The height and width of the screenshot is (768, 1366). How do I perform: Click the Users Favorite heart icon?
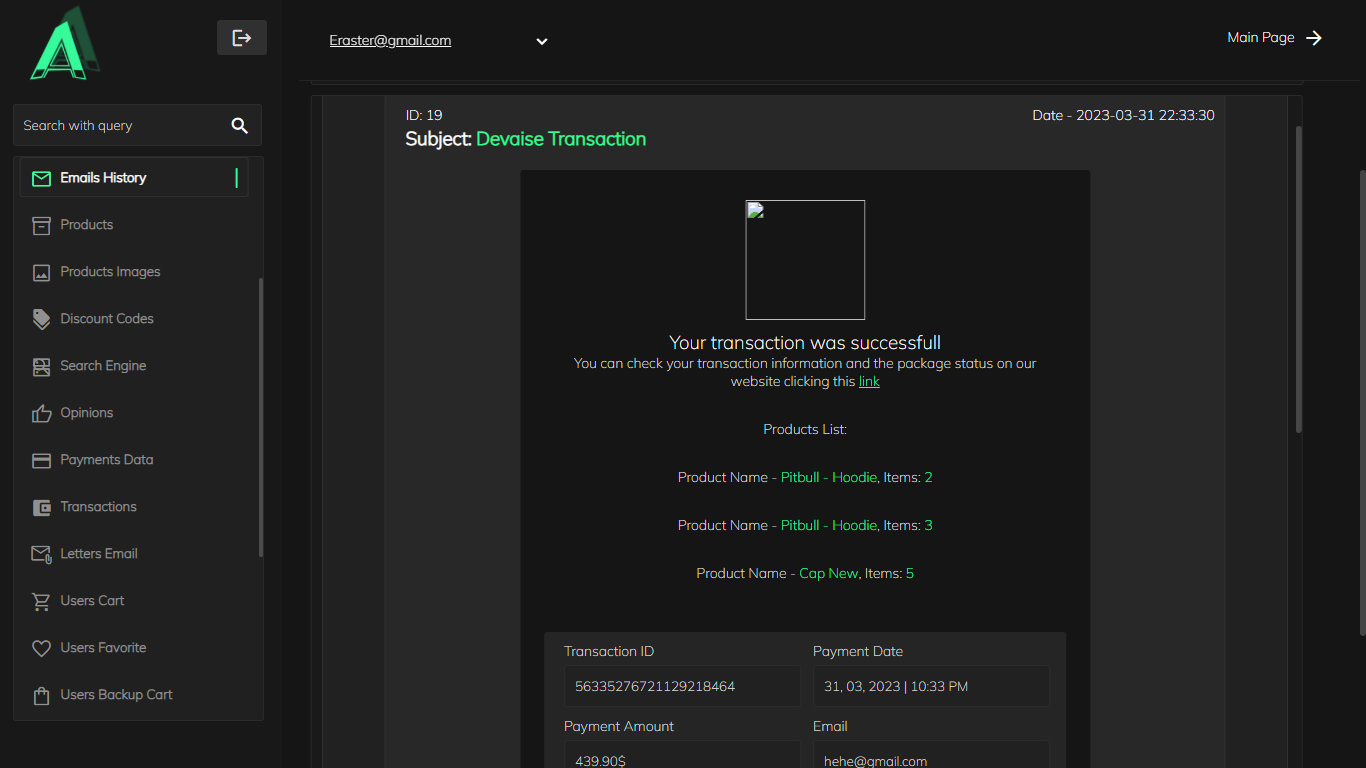coord(41,648)
